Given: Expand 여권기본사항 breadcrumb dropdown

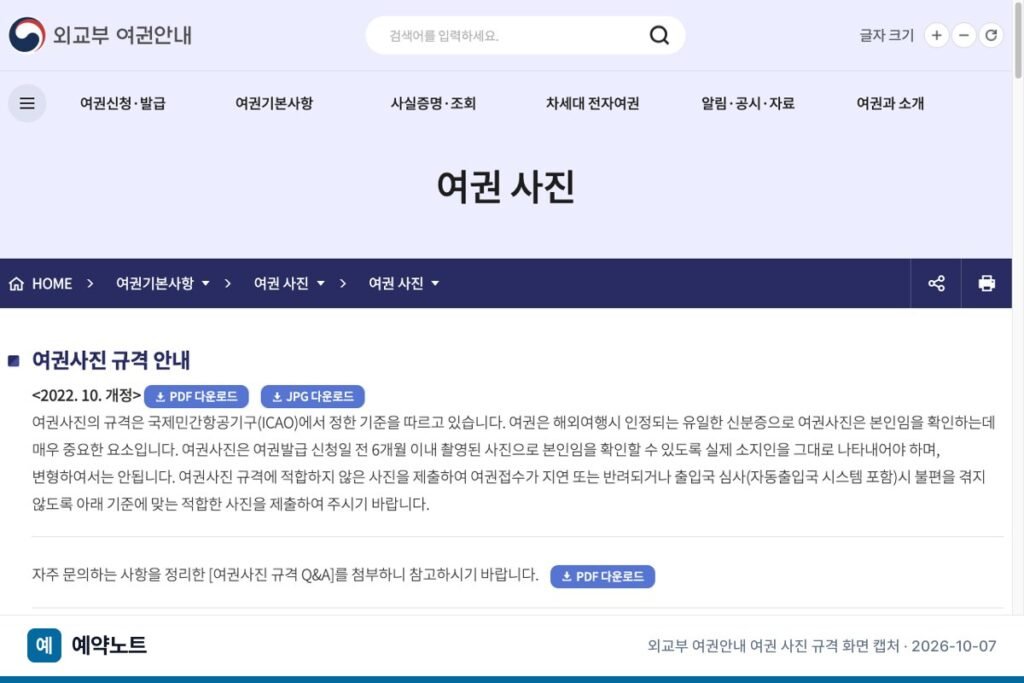Looking at the screenshot, I should (163, 283).
